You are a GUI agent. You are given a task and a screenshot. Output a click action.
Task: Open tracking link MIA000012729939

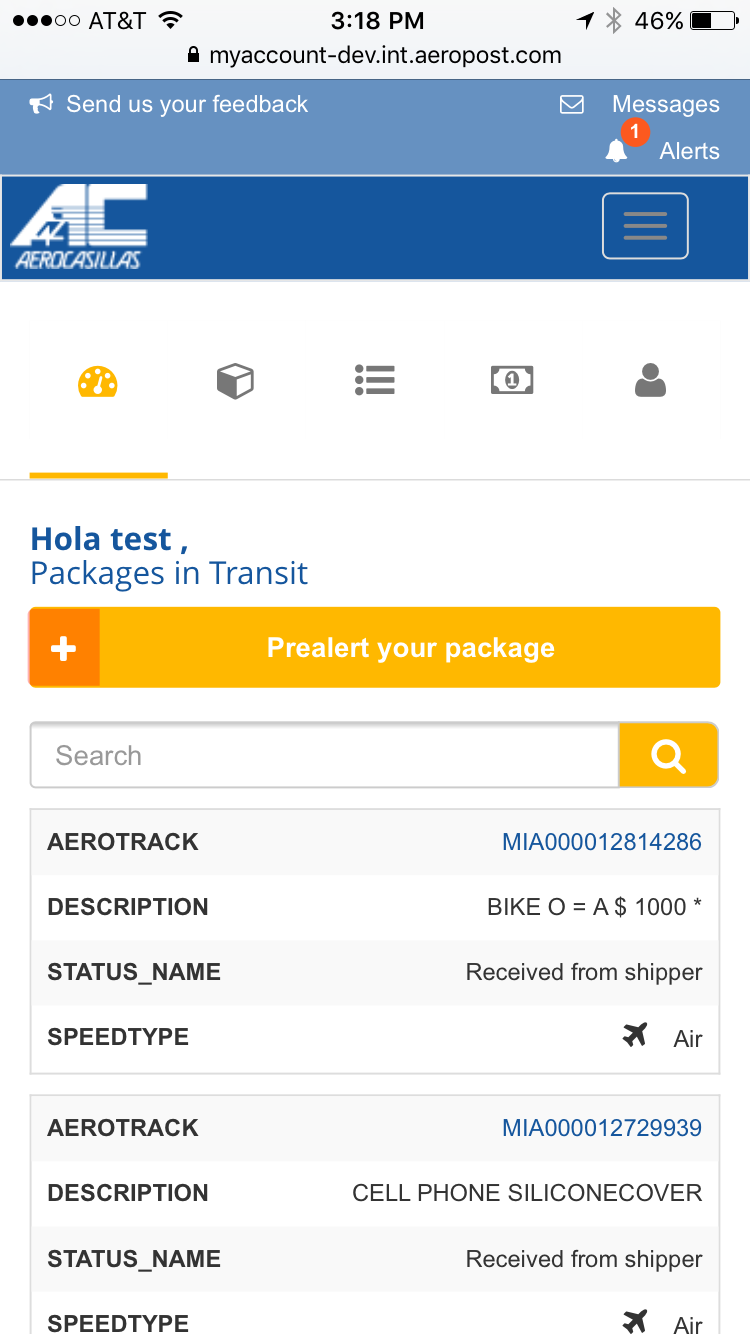tap(602, 1128)
